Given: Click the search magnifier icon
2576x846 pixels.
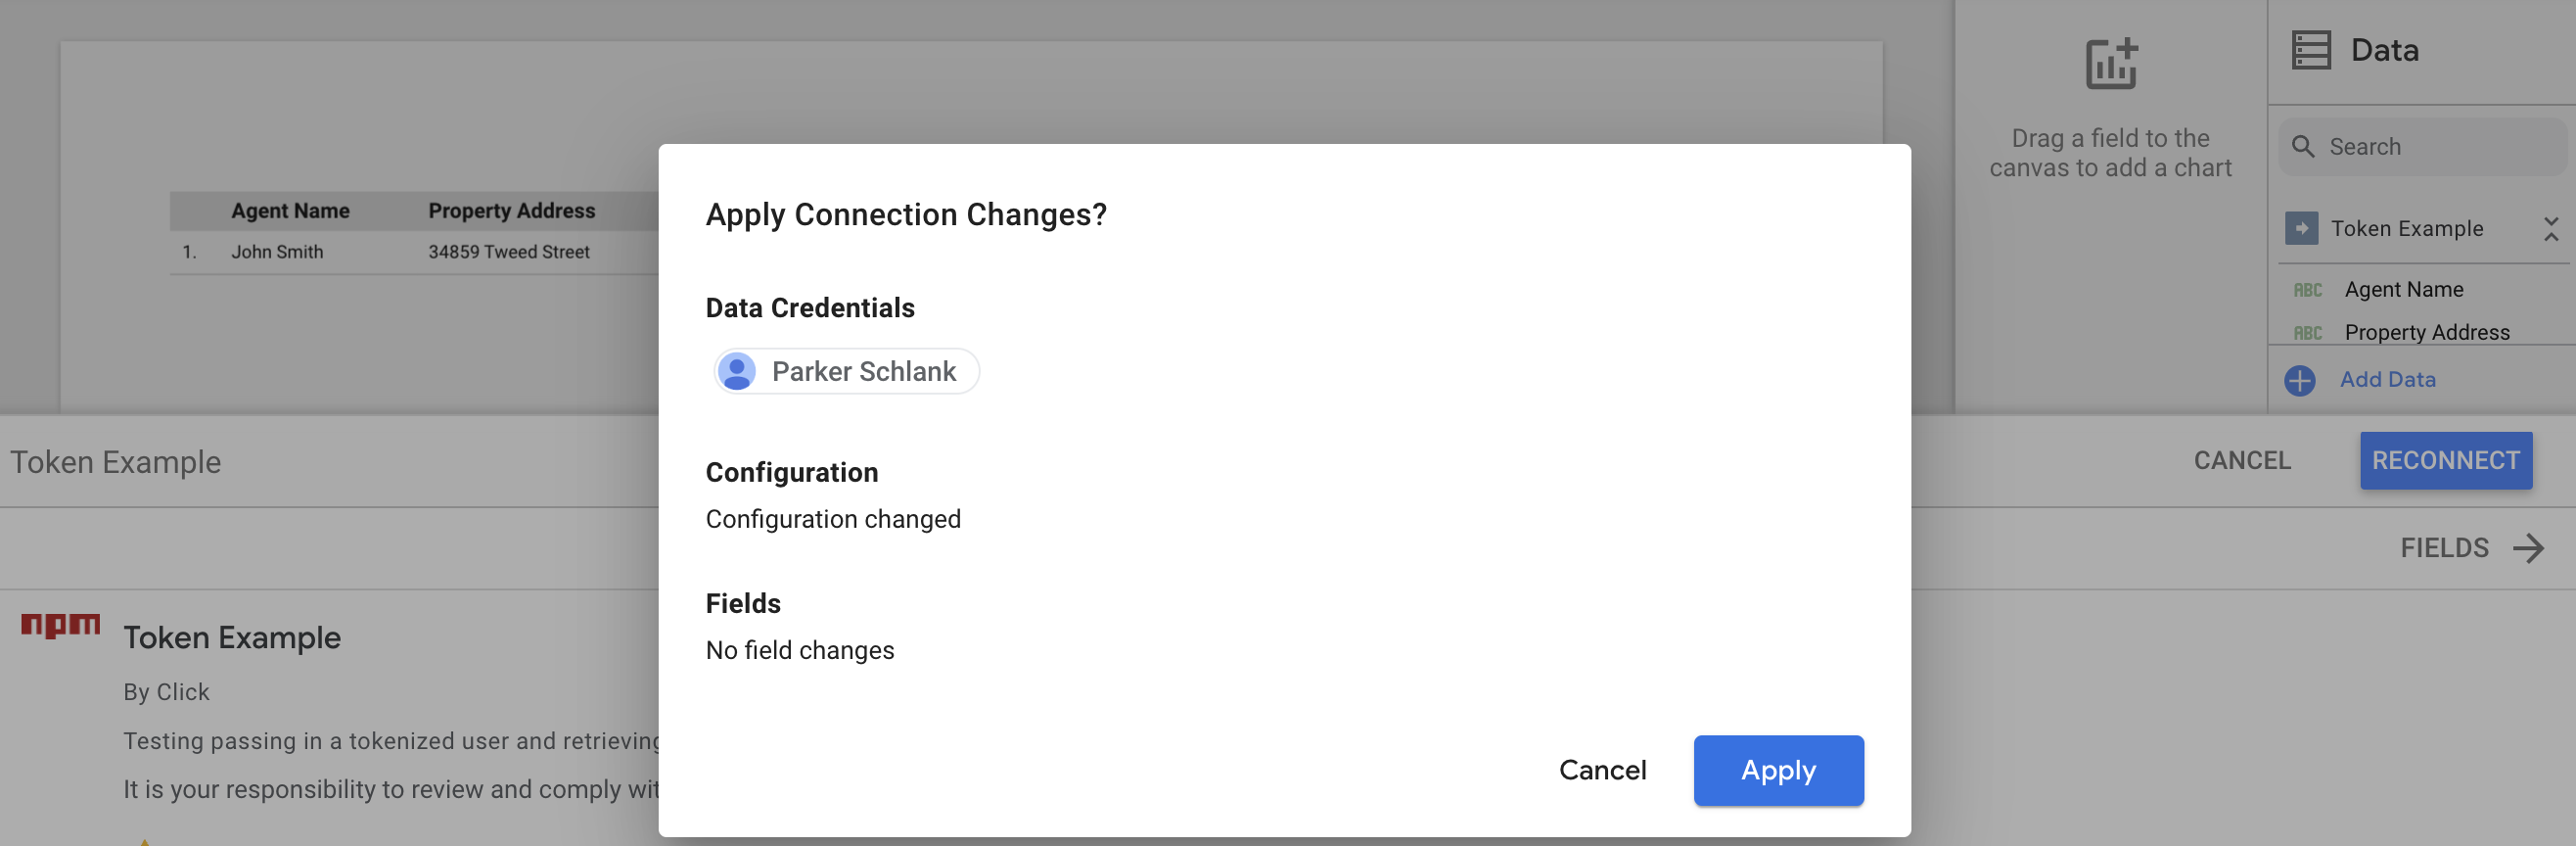Looking at the screenshot, I should [2302, 147].
